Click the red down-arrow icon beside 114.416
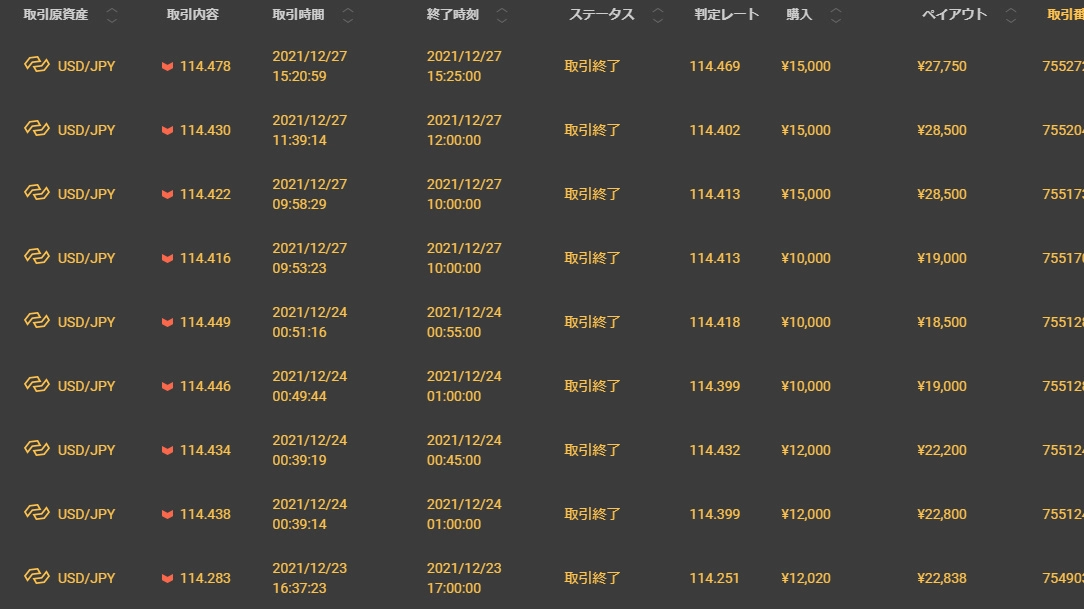The image size is (1084, 609). pos(167,259)
